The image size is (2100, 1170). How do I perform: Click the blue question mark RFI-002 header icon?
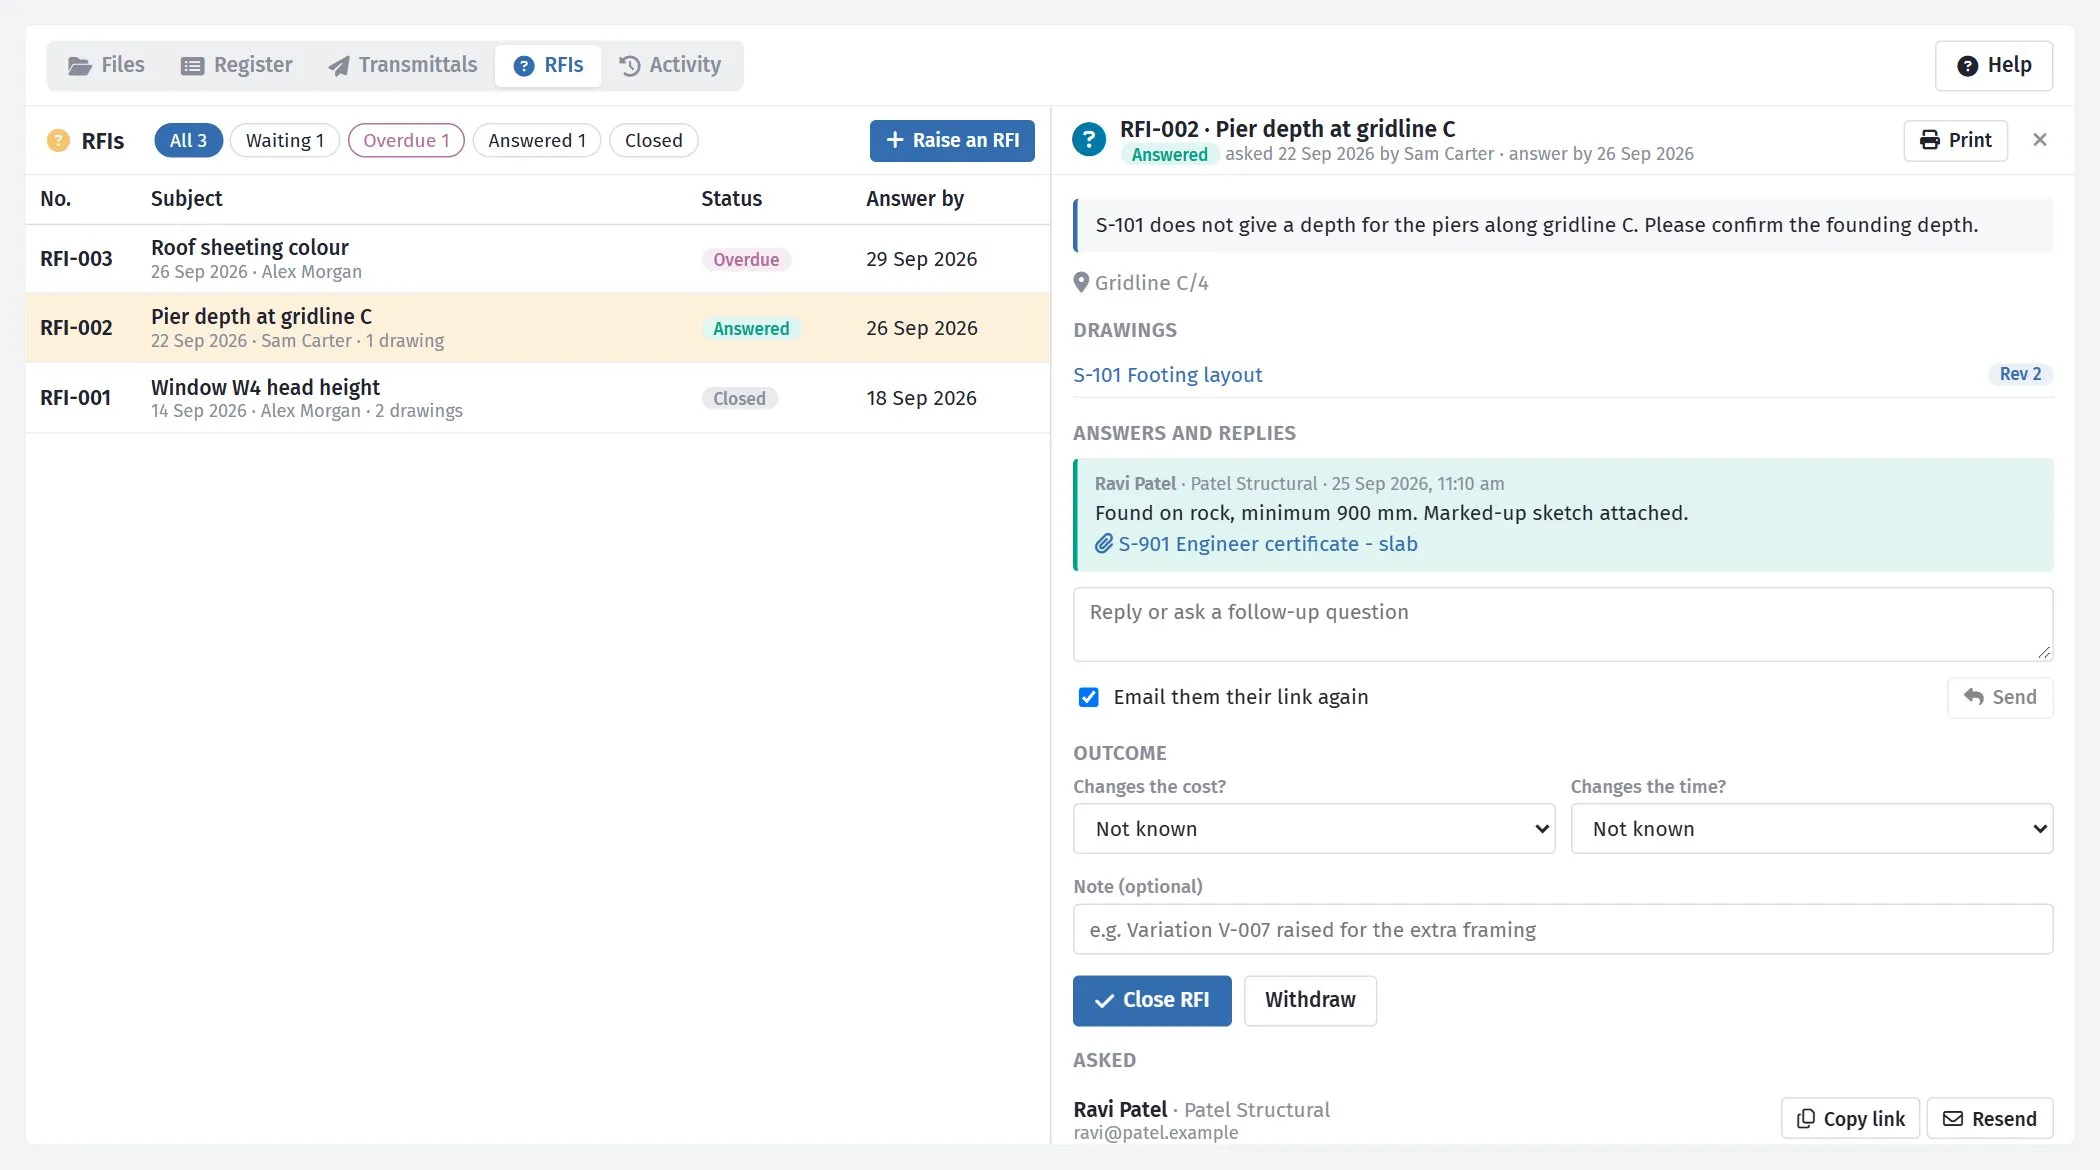(1089, 139)
